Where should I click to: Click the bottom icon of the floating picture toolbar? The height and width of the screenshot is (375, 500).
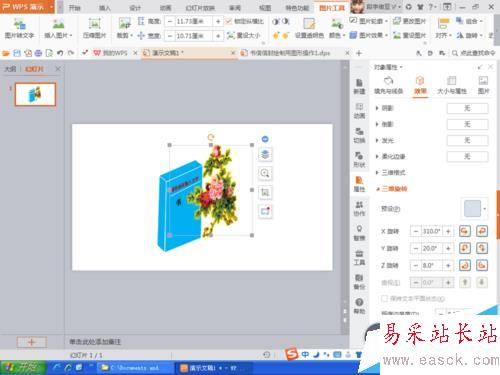(x=265, y=211)
